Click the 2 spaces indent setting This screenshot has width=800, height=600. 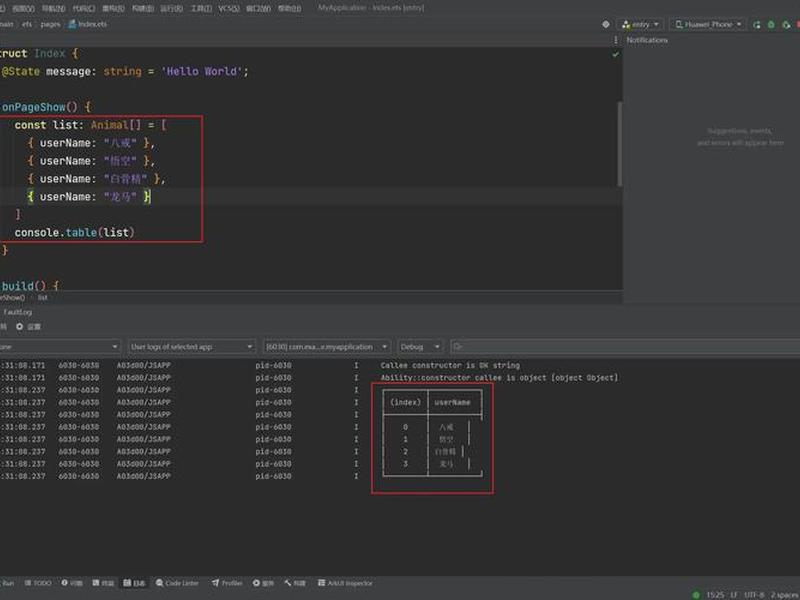tap(785, 595)
